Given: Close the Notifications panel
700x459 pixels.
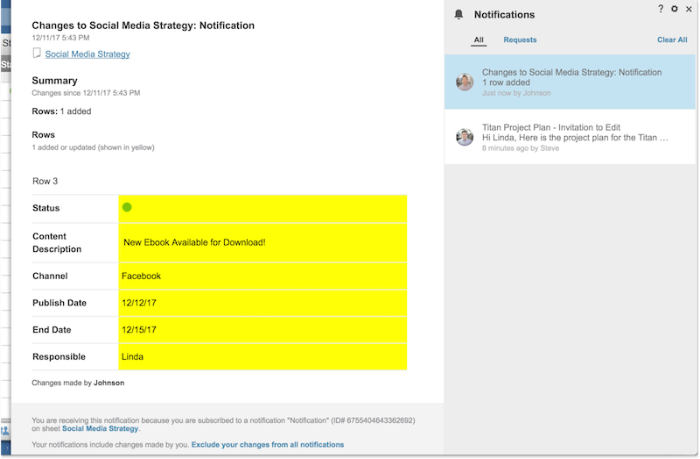Looking at the screenshot, I should point(688,9).
